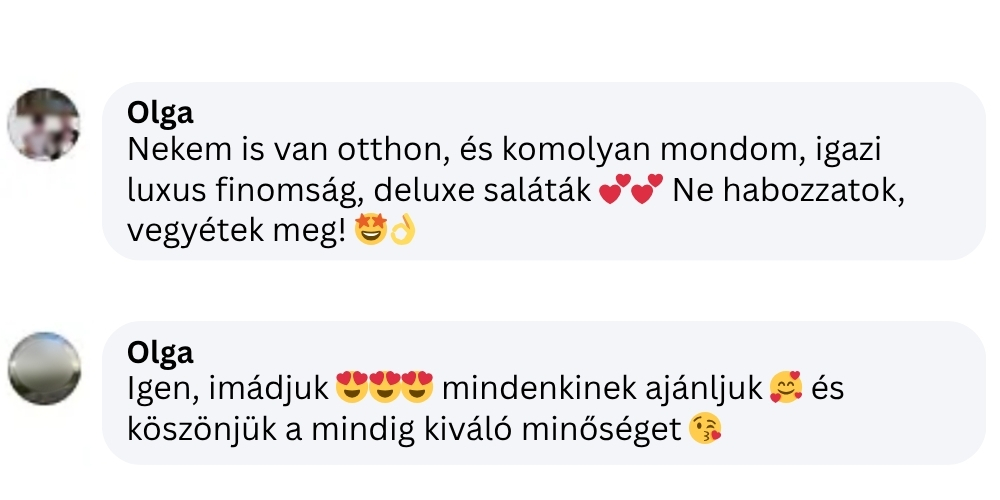Click the pink hearts emoji after "saláták"
This screenshot has width=1000, height=500.
point(631,191)
